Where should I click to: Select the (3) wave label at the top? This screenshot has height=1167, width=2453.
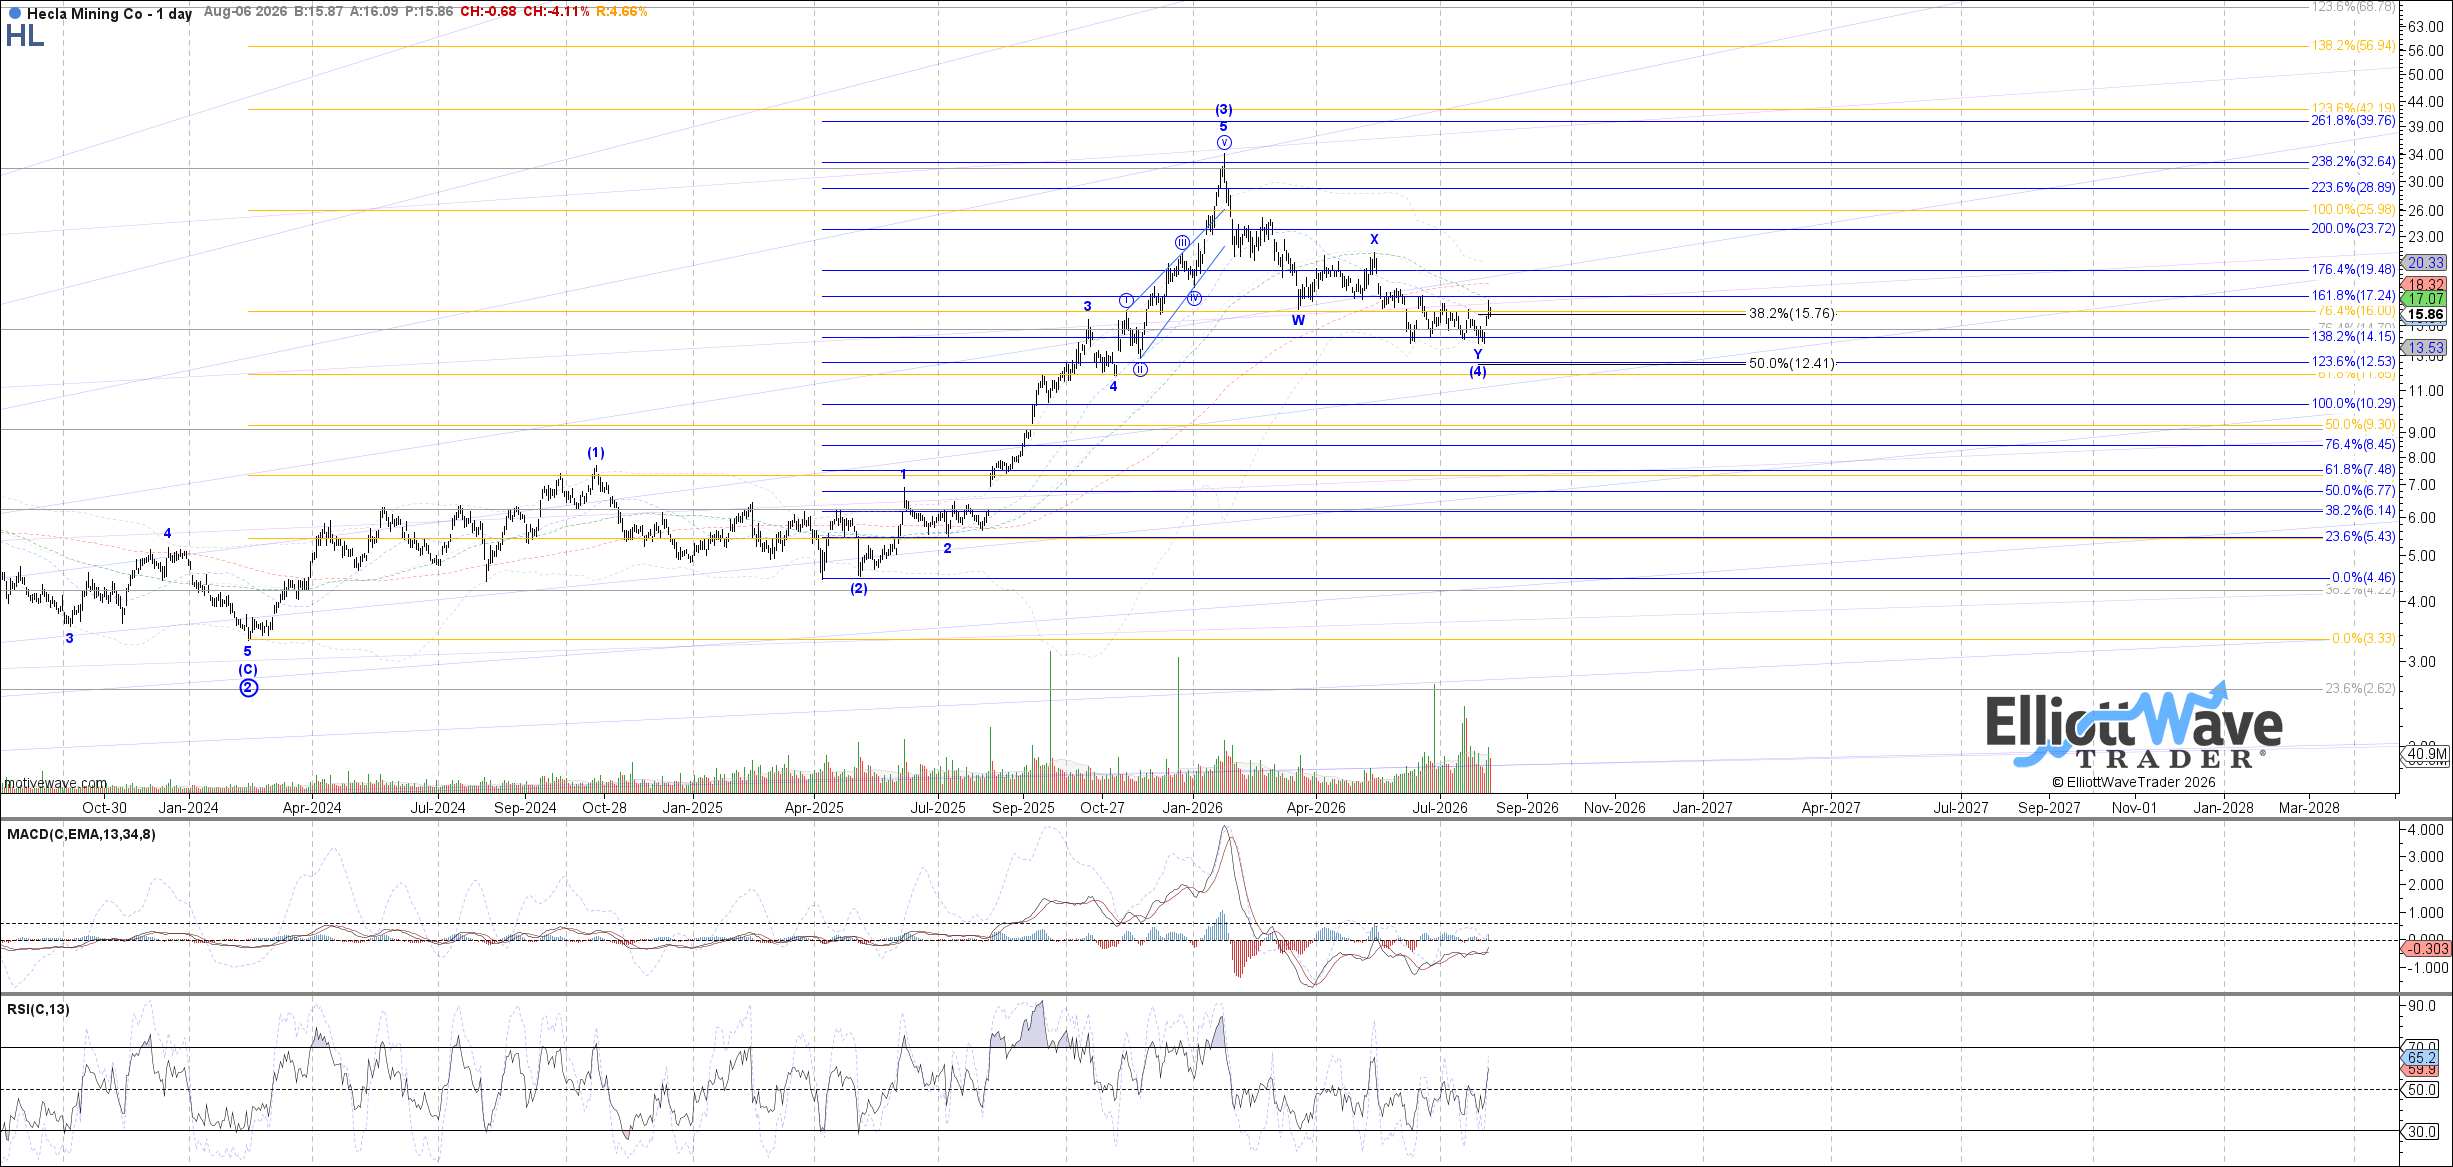tap(1224, 110)
